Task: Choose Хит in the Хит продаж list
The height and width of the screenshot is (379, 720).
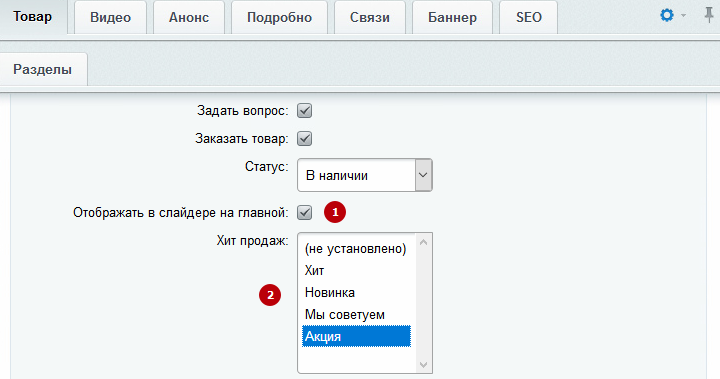Action: pos(356,271)
